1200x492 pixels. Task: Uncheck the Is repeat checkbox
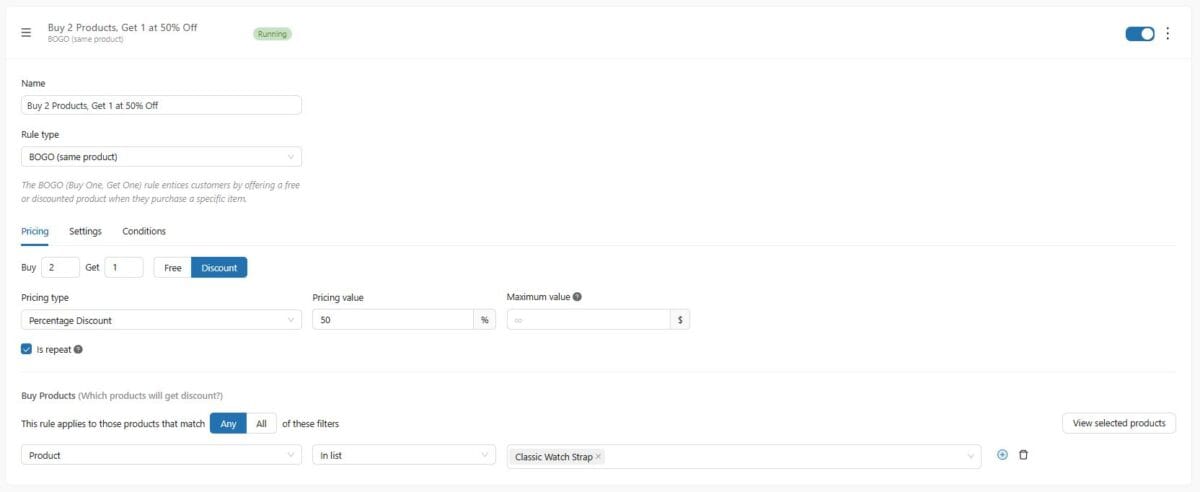pos(26,350)
